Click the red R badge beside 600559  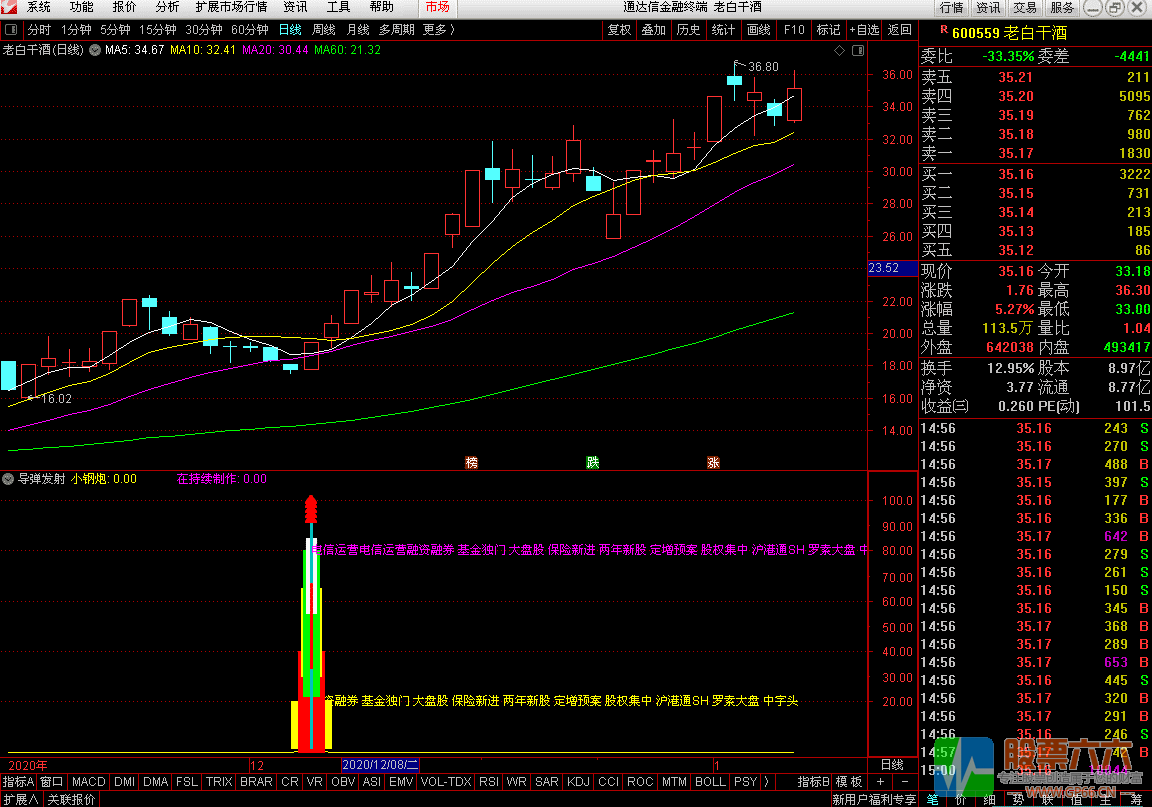(x=943, y=32)
